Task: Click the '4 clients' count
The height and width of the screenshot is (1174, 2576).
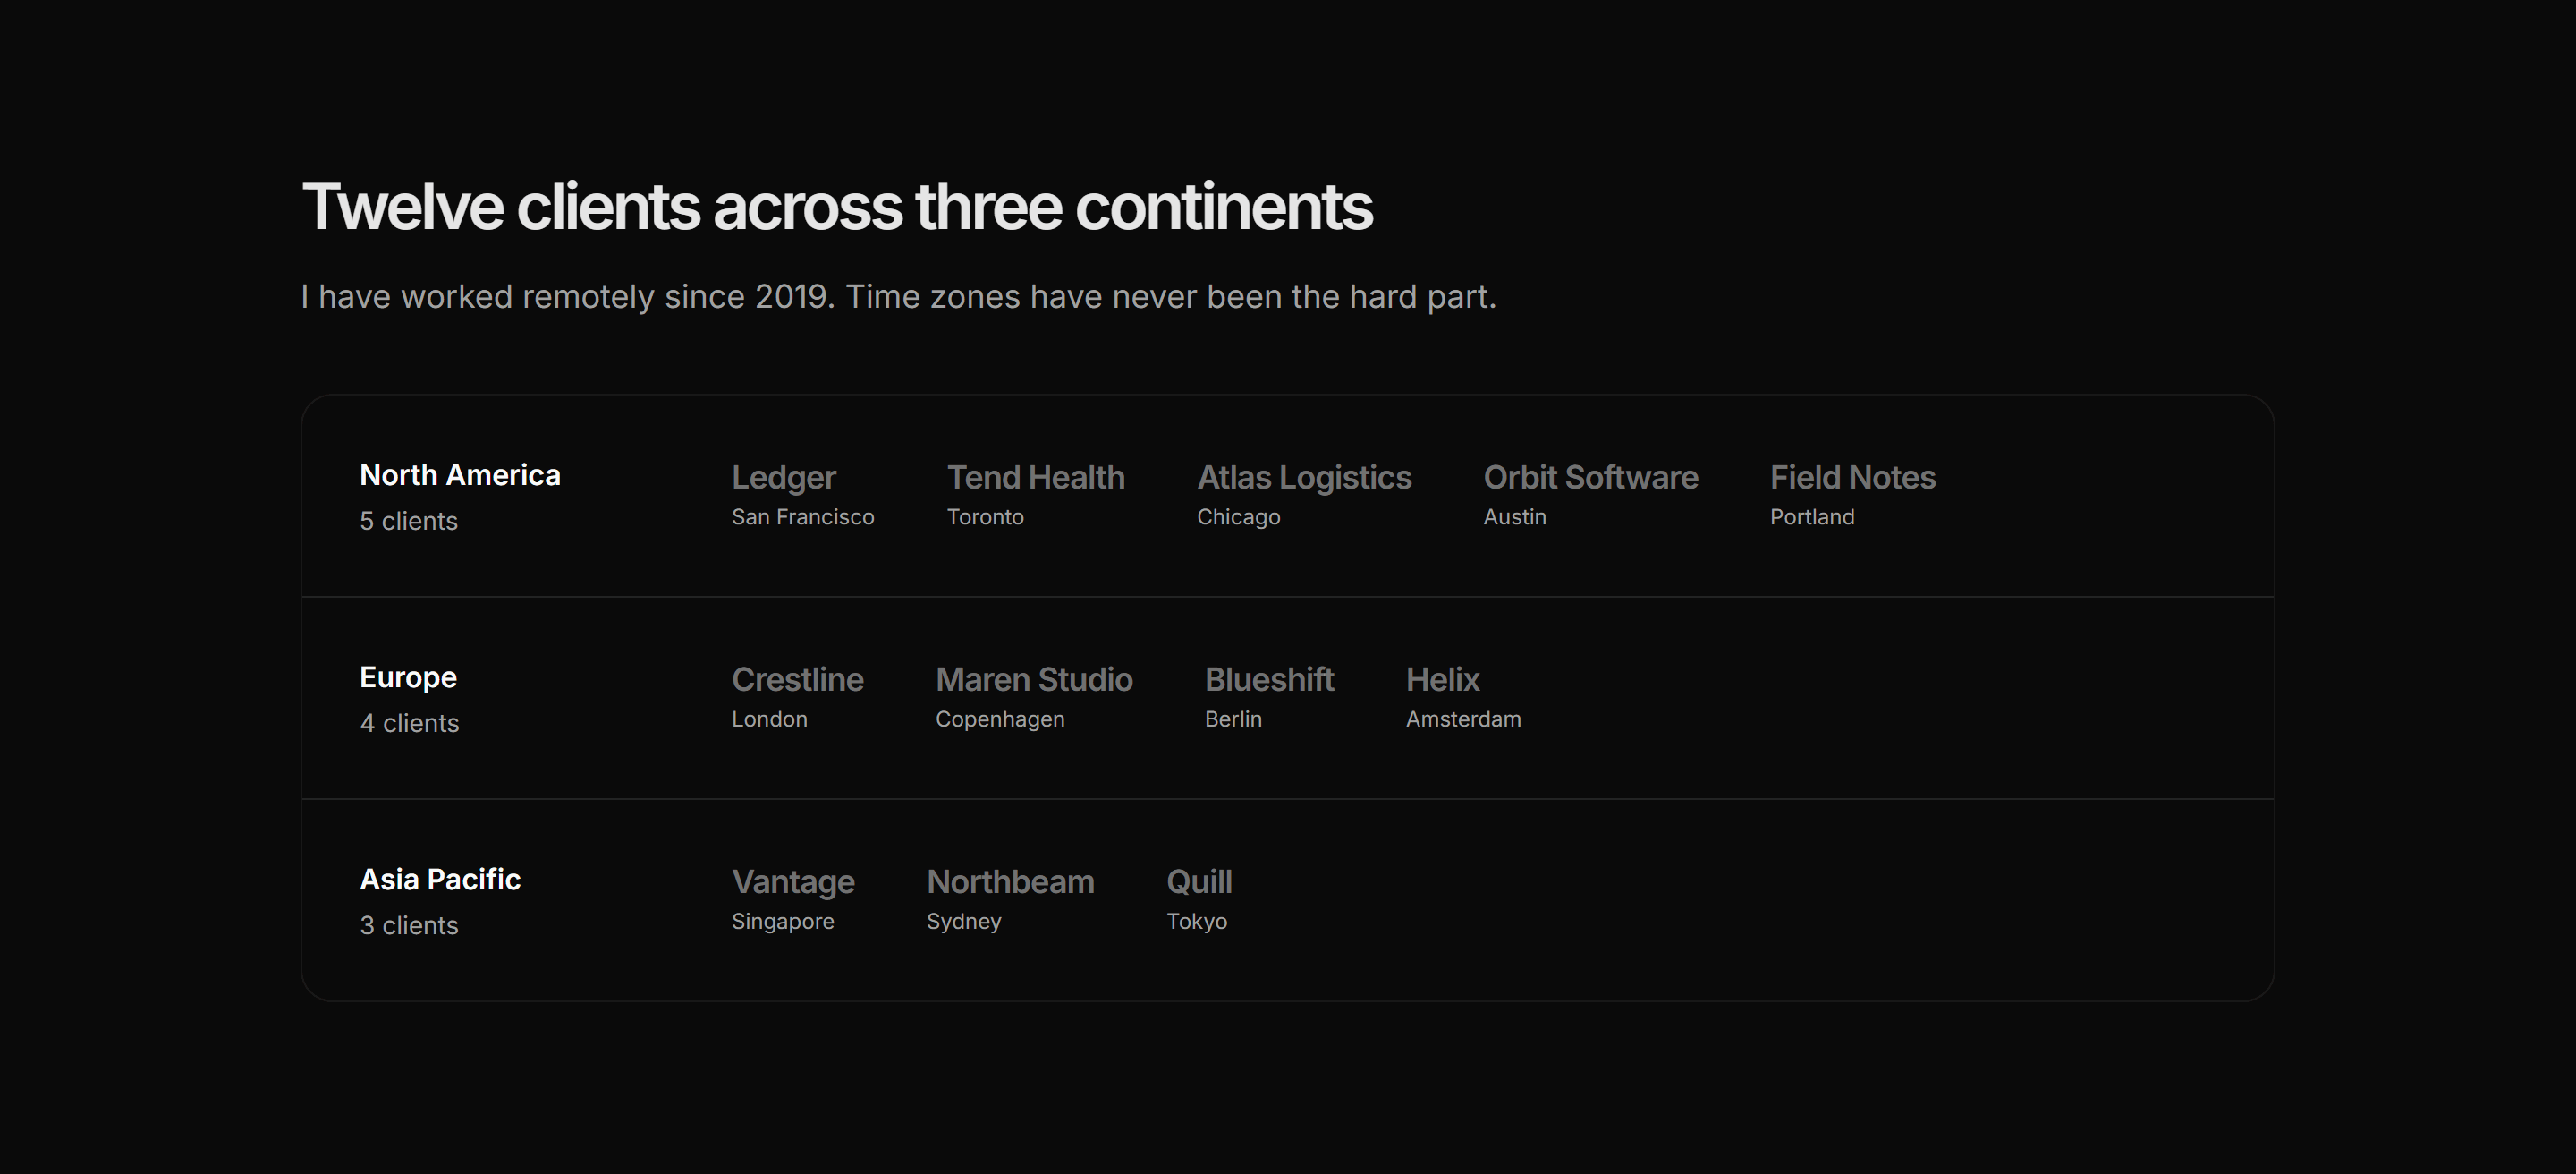Action: tap(409, 723)
